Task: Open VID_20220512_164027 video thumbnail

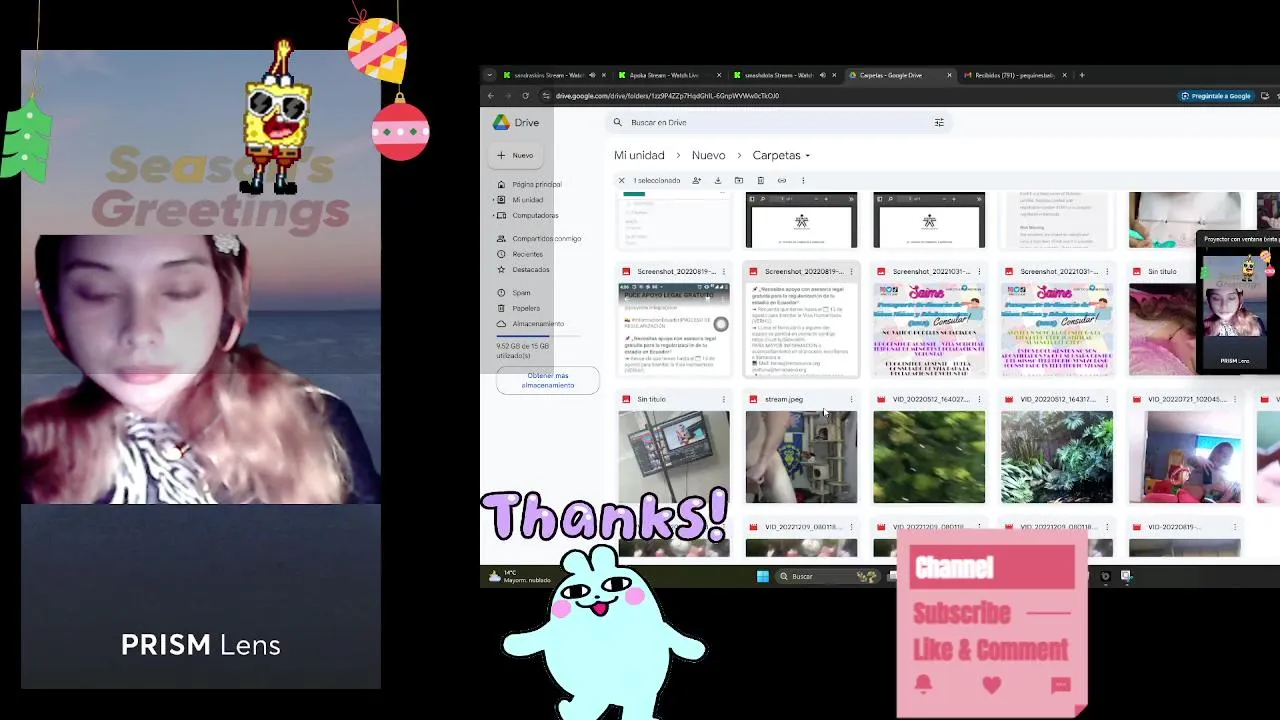Action: pyautogui.click(x=929, y=457)
